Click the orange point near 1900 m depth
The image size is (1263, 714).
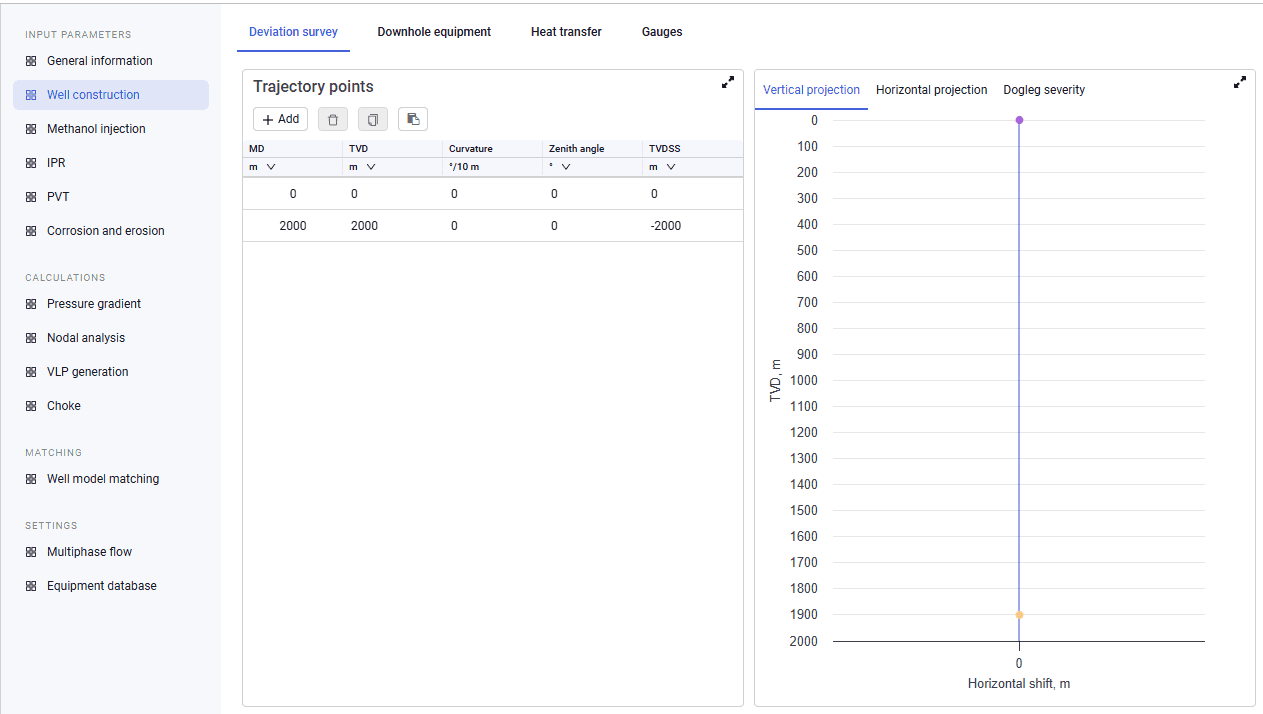1019,615
